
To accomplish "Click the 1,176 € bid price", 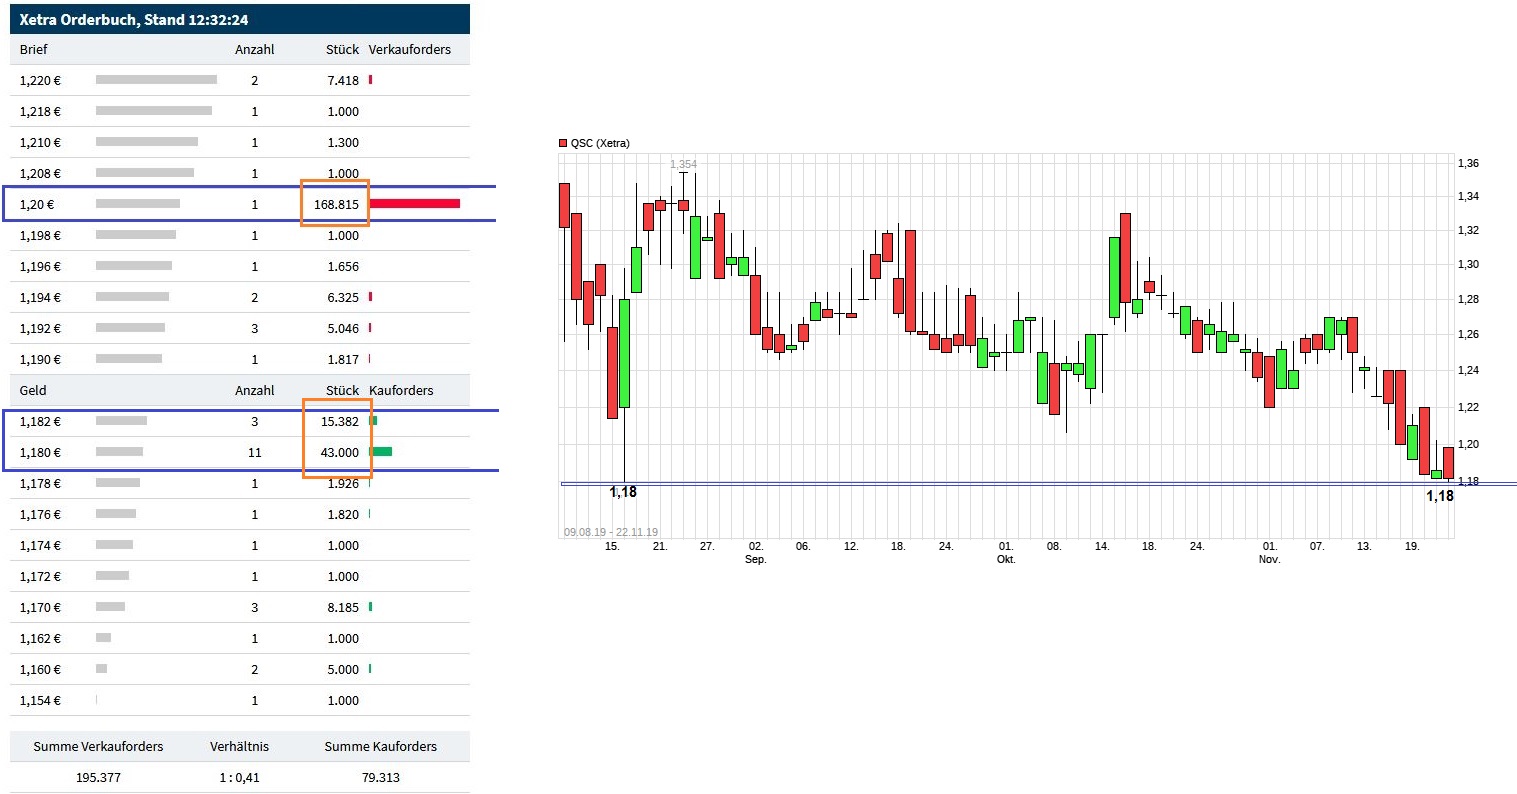I will coord(40,514).
